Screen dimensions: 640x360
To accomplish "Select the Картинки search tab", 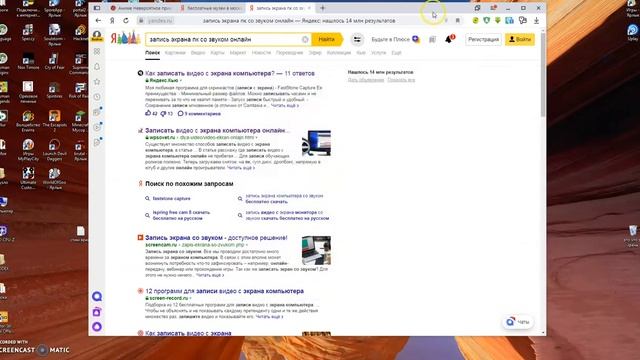I will pyautogui.click(x=175, y=53).
